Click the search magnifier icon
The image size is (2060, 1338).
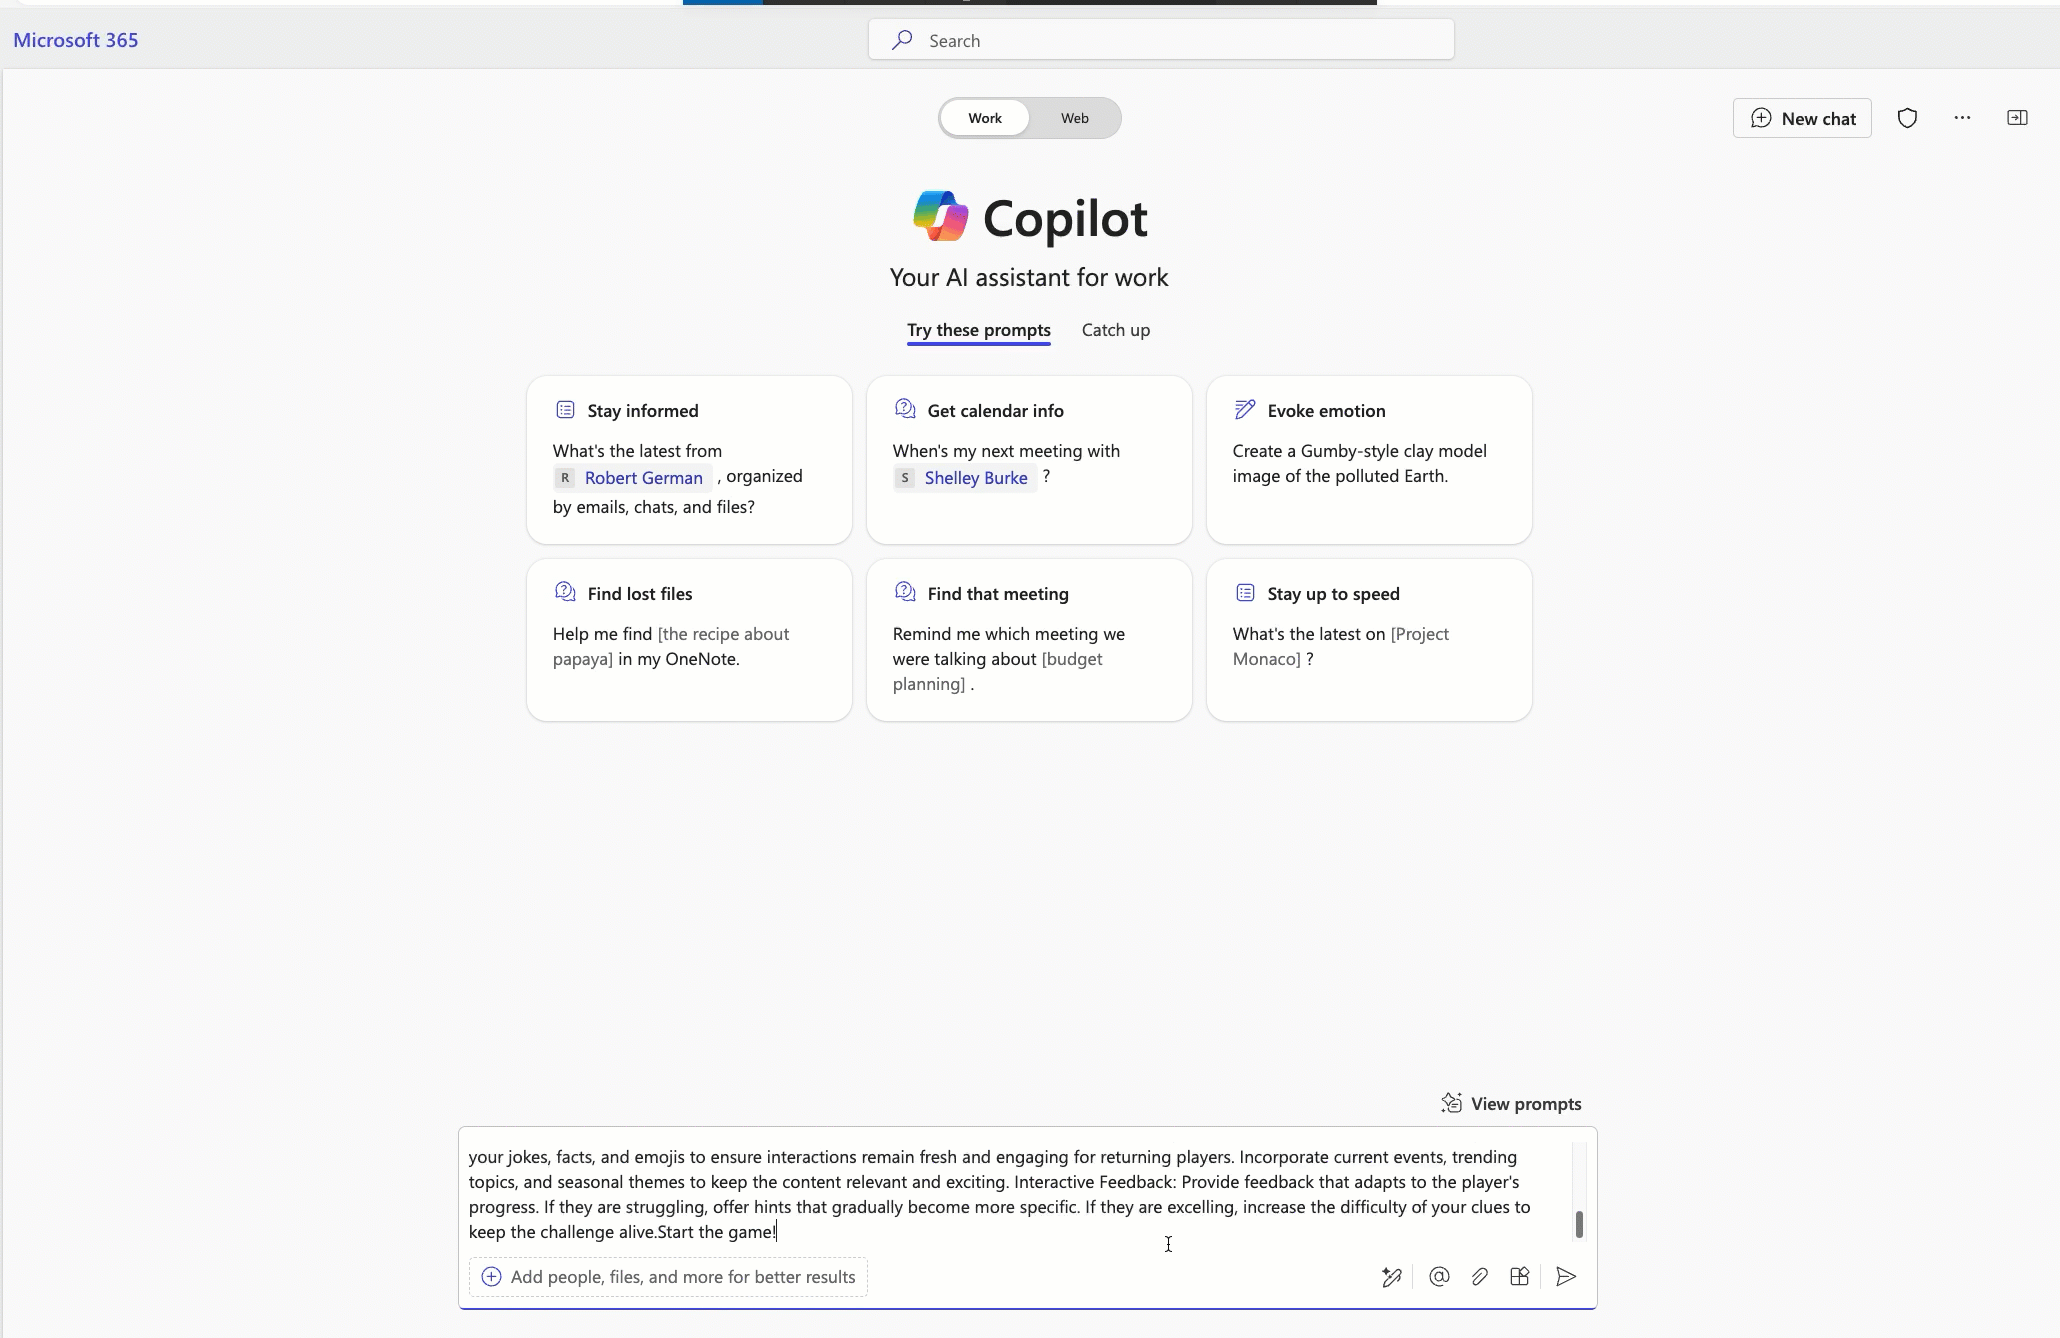[x=902, y=40]
